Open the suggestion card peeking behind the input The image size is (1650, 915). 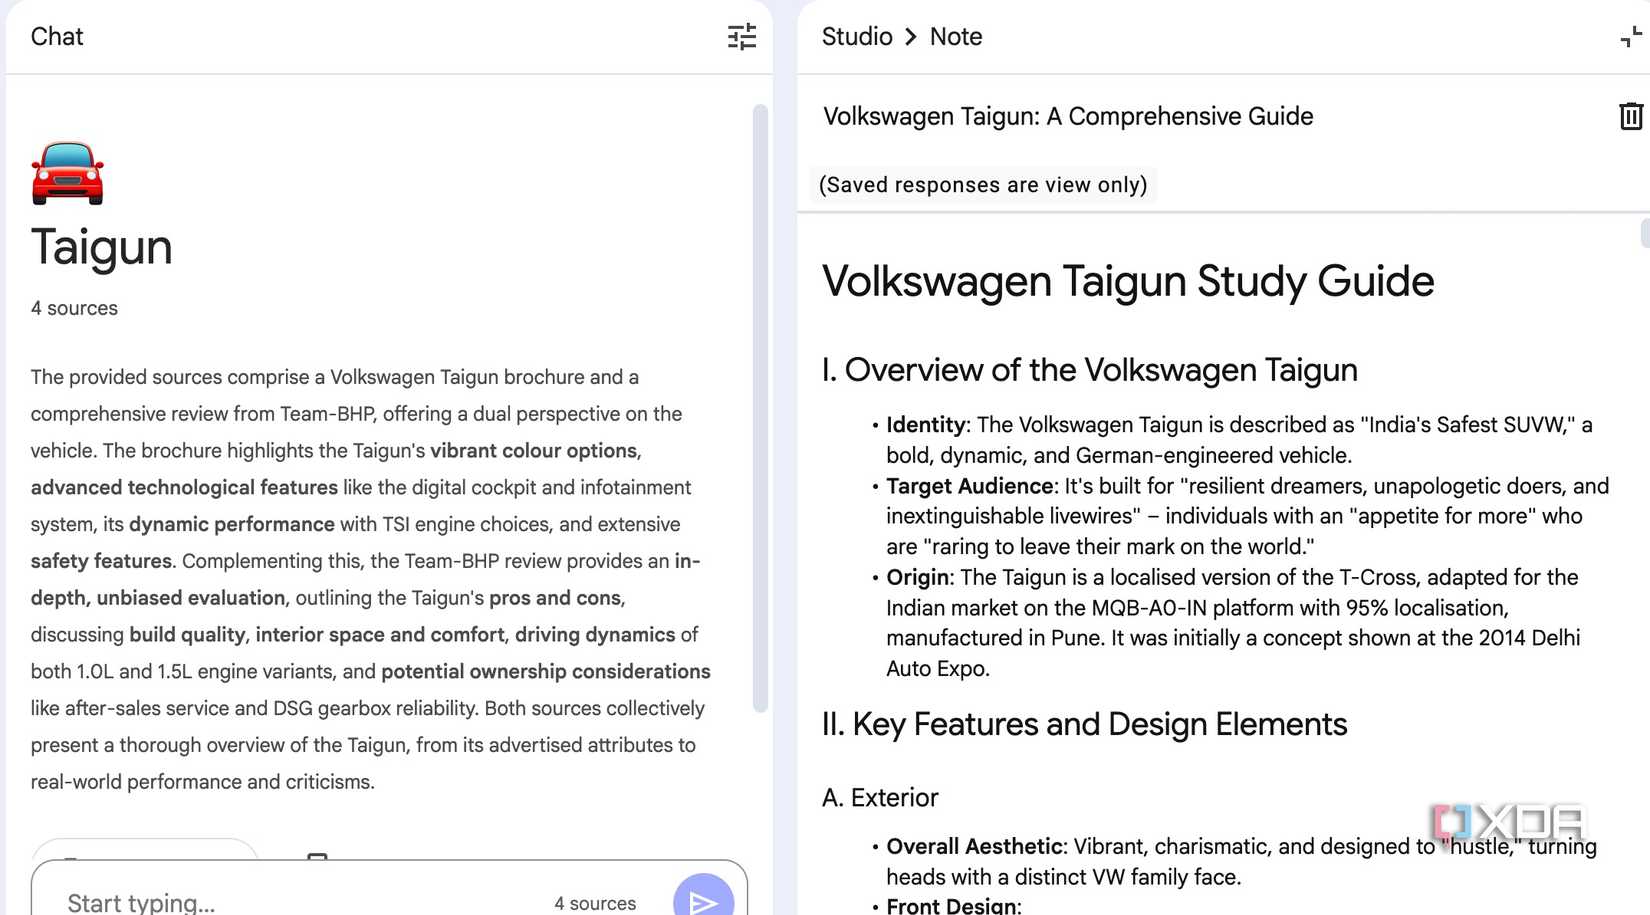143,855
